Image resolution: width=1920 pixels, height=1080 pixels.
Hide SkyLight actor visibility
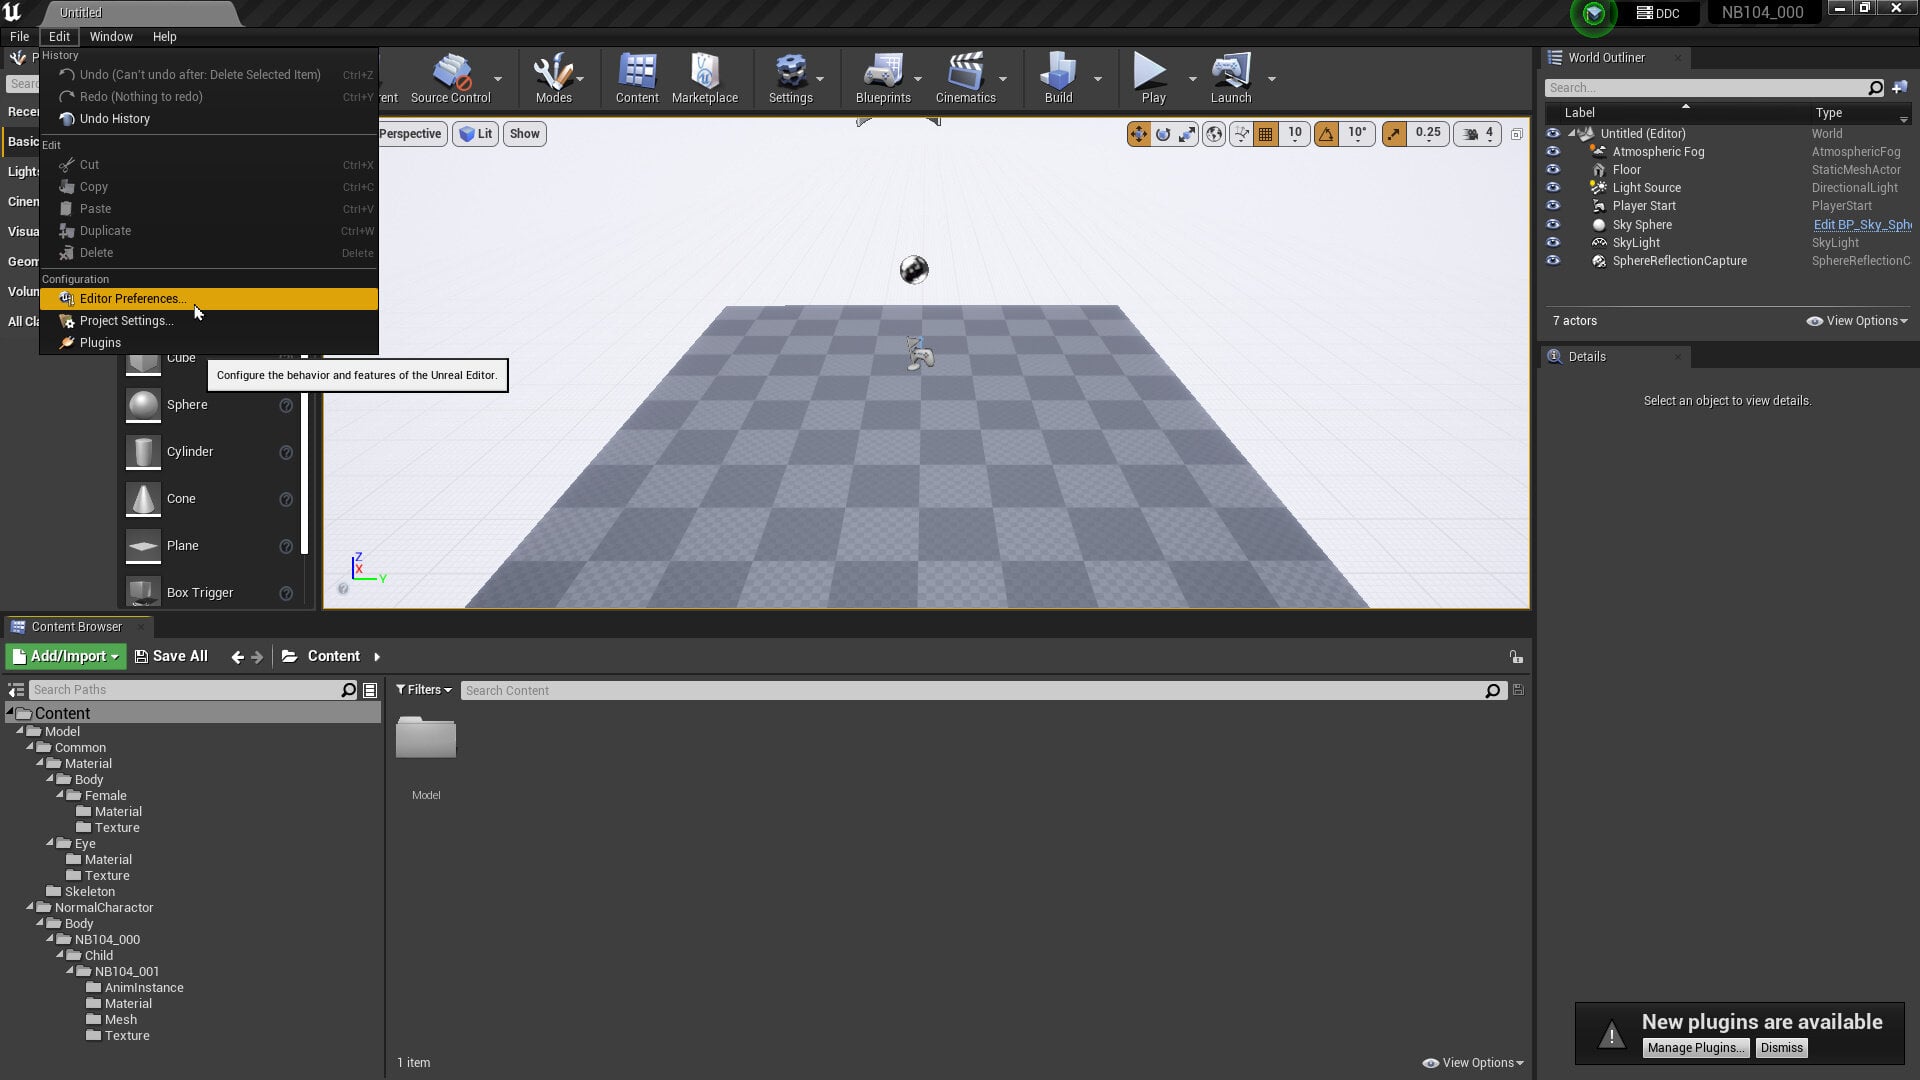tap(1553, 243)
